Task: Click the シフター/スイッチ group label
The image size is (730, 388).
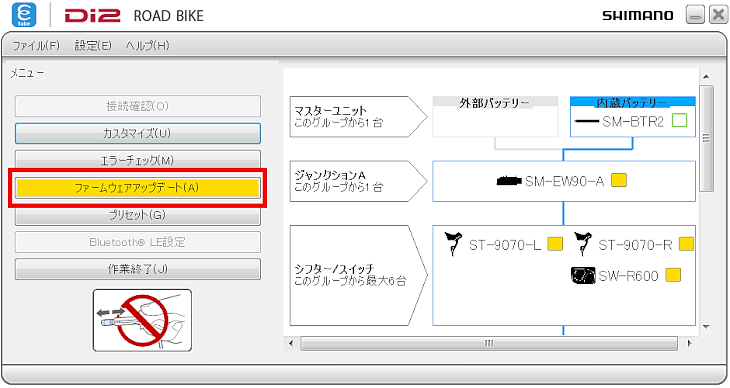Action: point(358,275)
